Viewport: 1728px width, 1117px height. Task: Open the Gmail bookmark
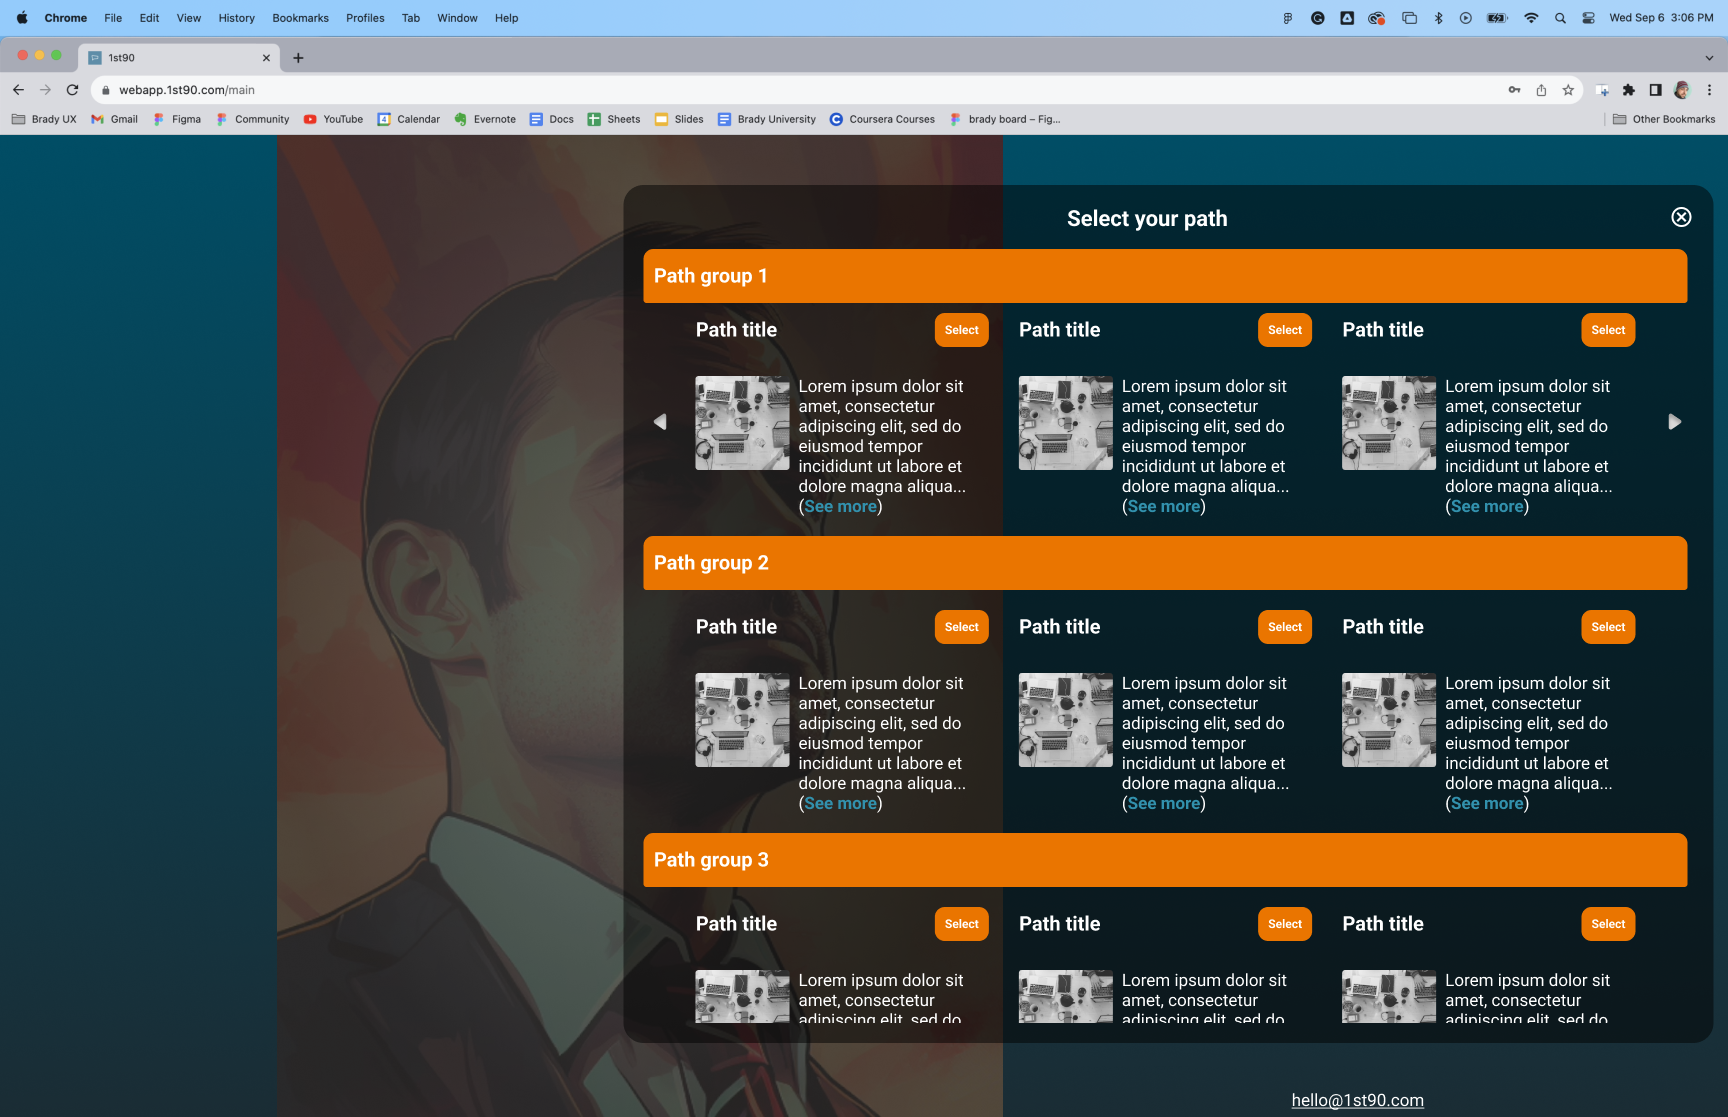(114, 119)
